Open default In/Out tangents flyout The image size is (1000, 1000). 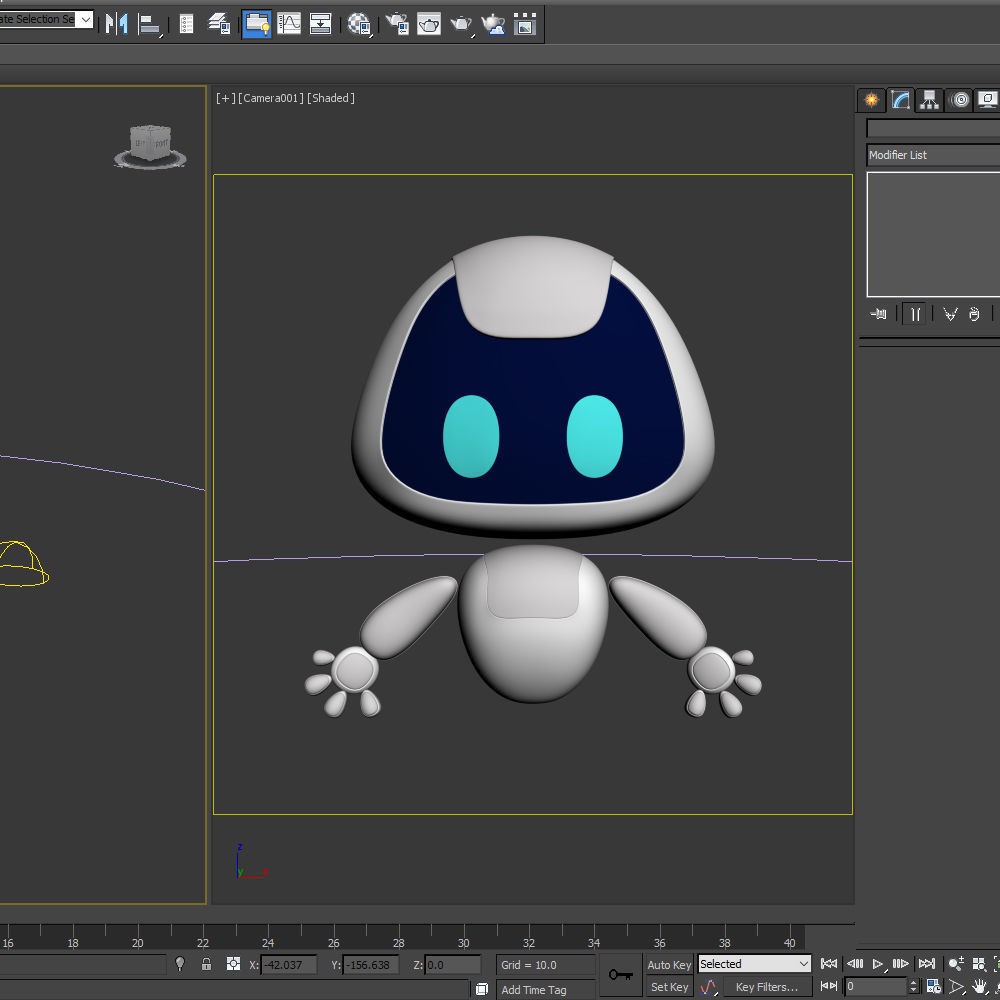[709, 987]
